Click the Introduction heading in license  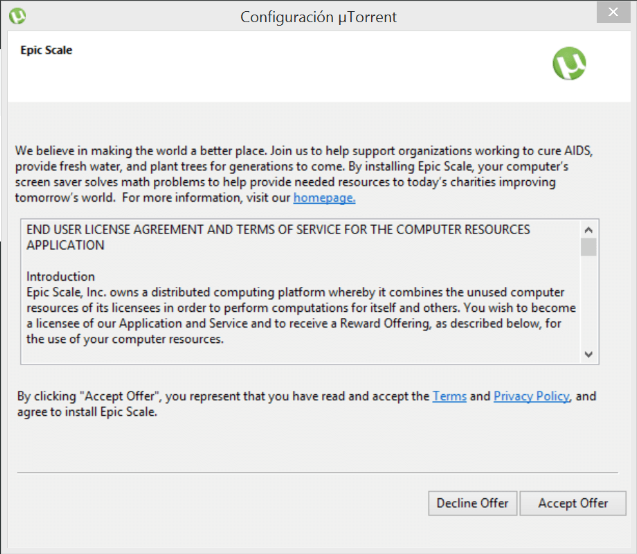coord(61,277)
